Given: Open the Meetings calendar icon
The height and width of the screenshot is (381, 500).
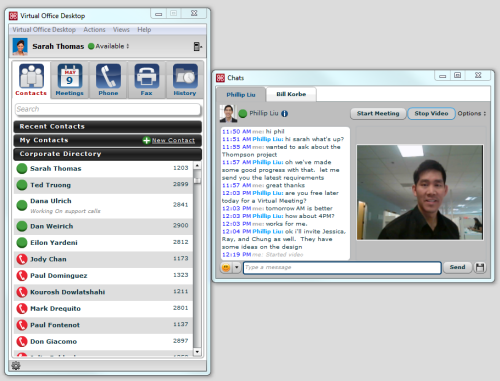Looking at the screenshot, I should [x=70, y=76].
